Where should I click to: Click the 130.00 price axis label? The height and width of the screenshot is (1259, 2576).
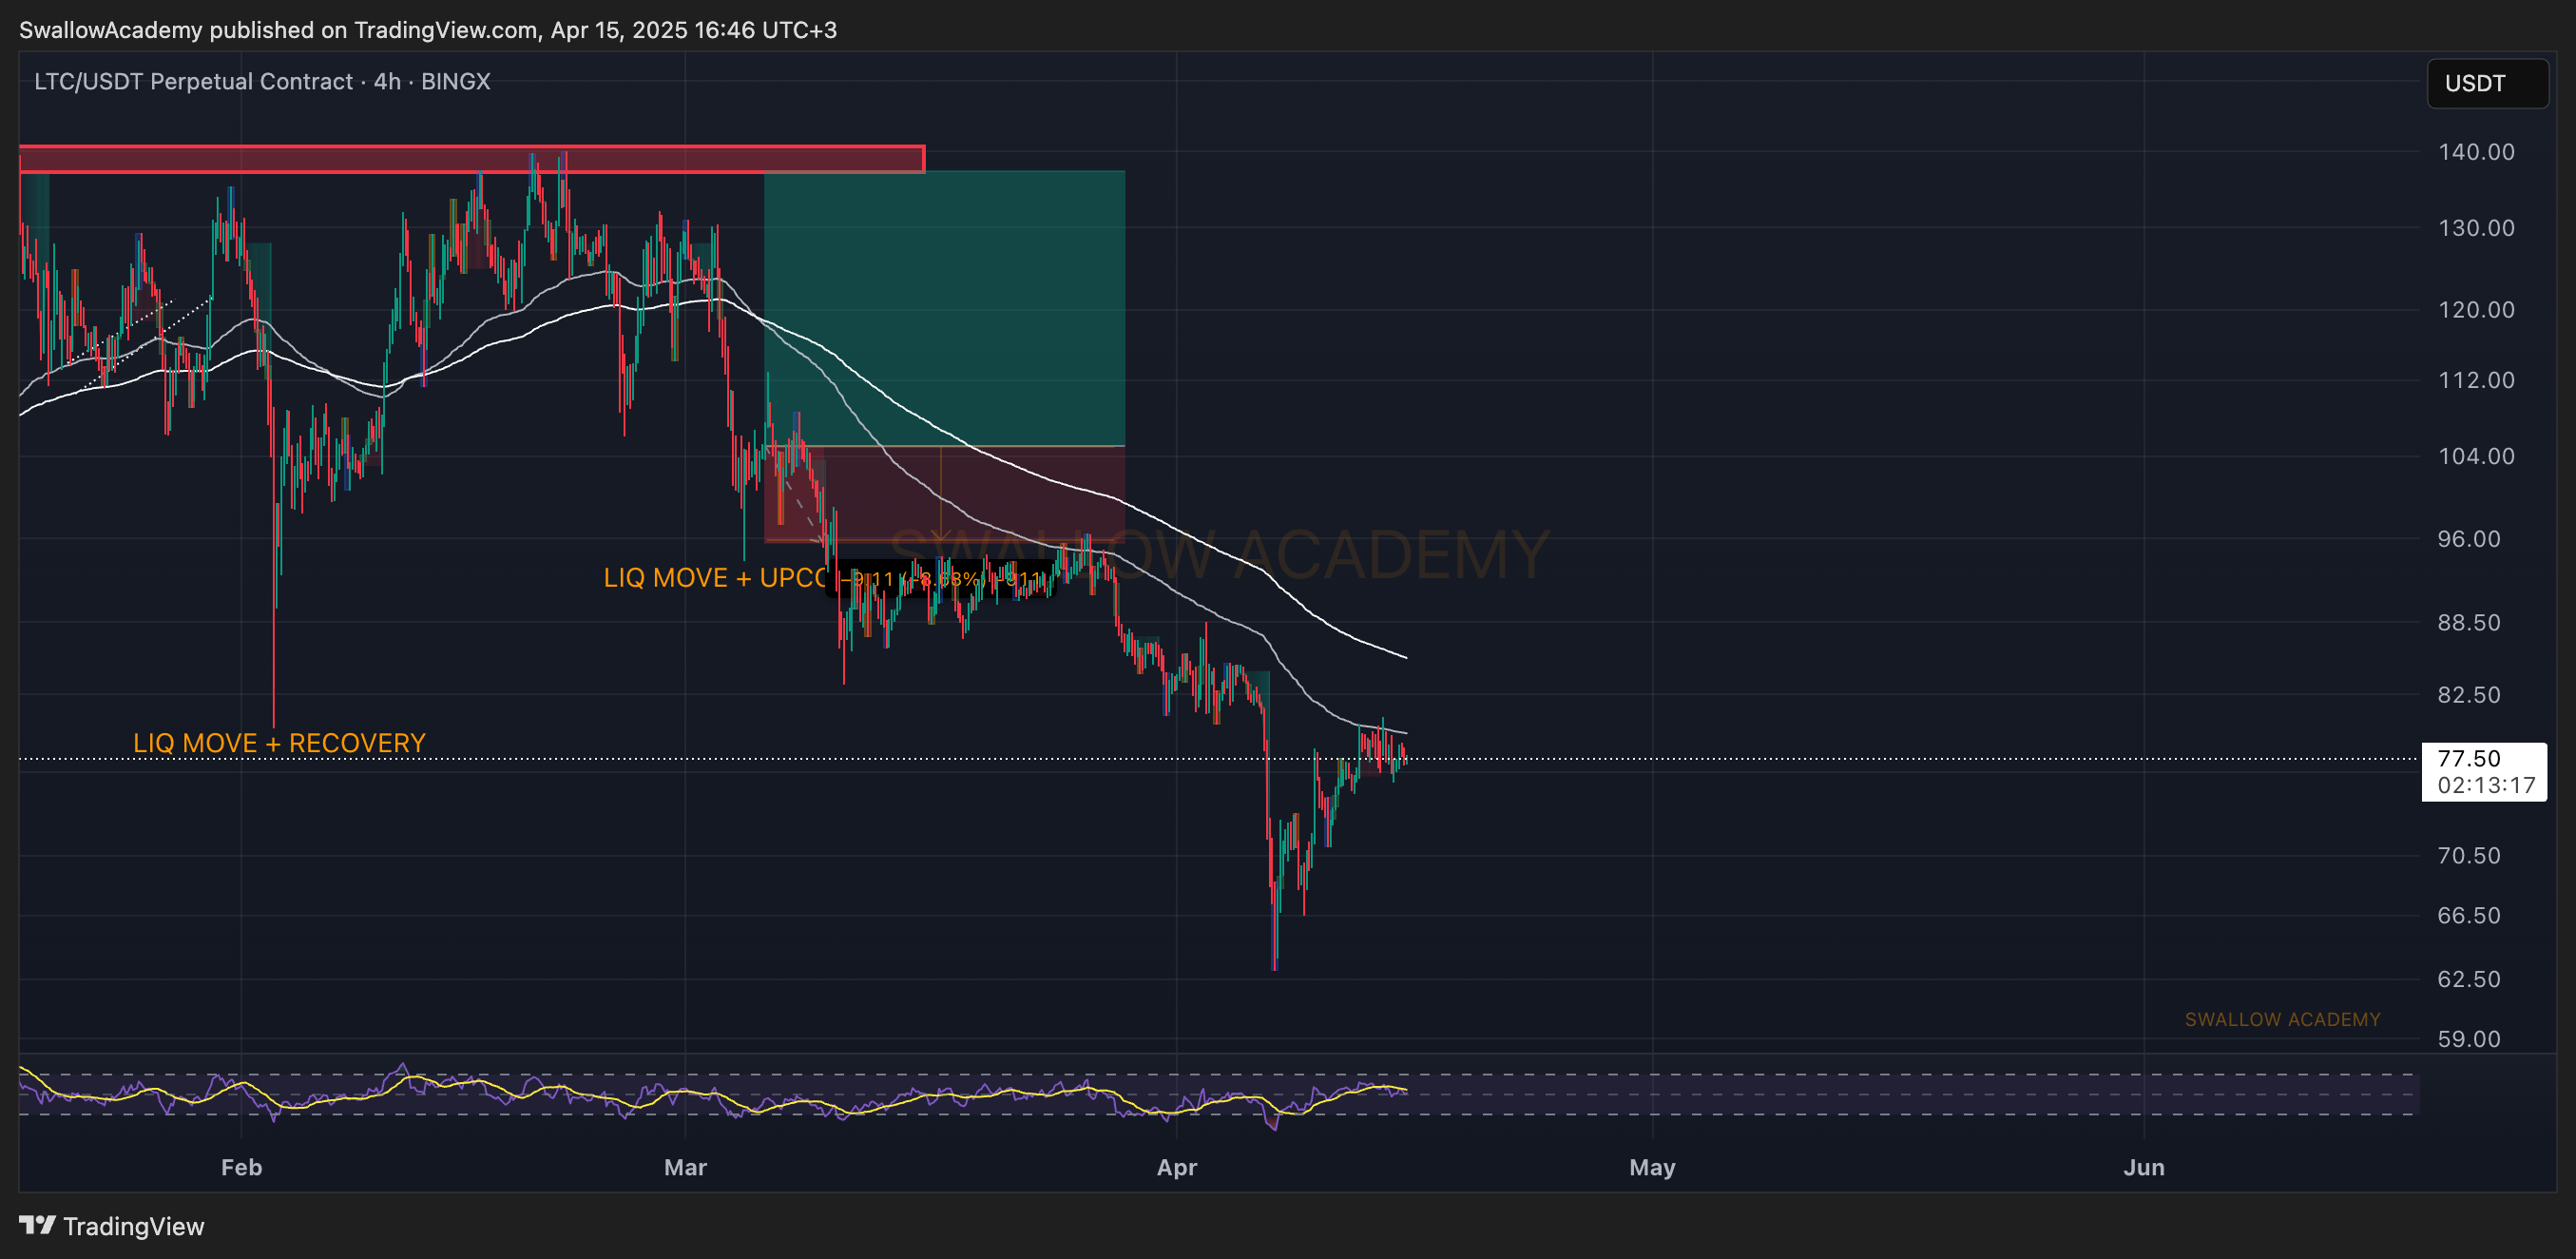2476,228
